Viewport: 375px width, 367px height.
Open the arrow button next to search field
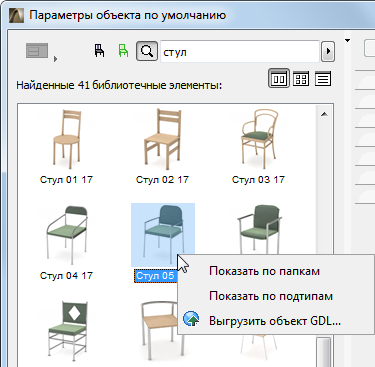click(x=328, y=51)
